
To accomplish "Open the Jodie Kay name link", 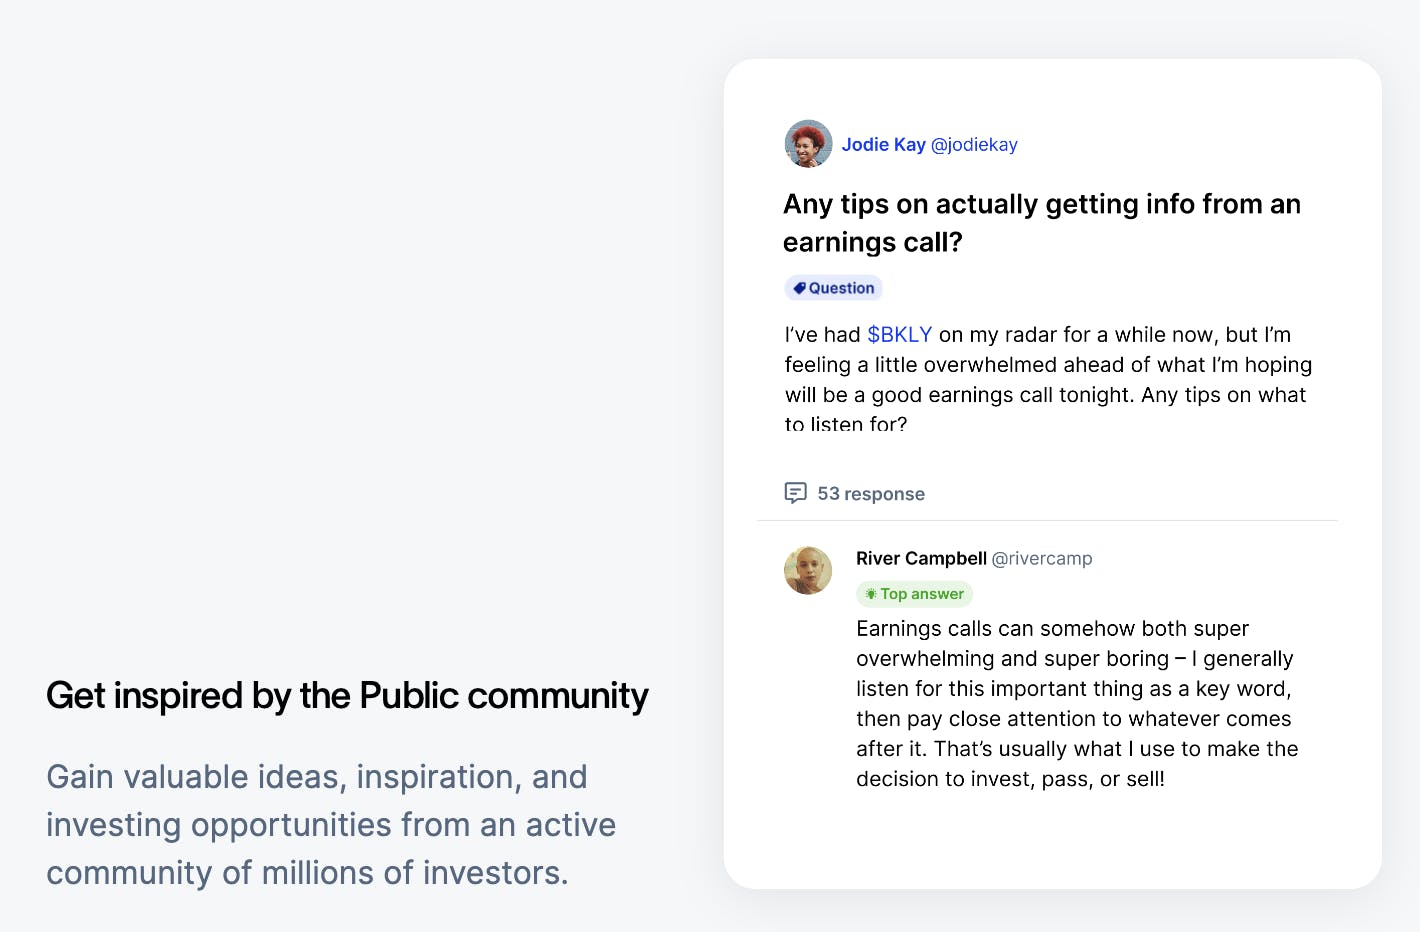I will click(x=883, y=145).
